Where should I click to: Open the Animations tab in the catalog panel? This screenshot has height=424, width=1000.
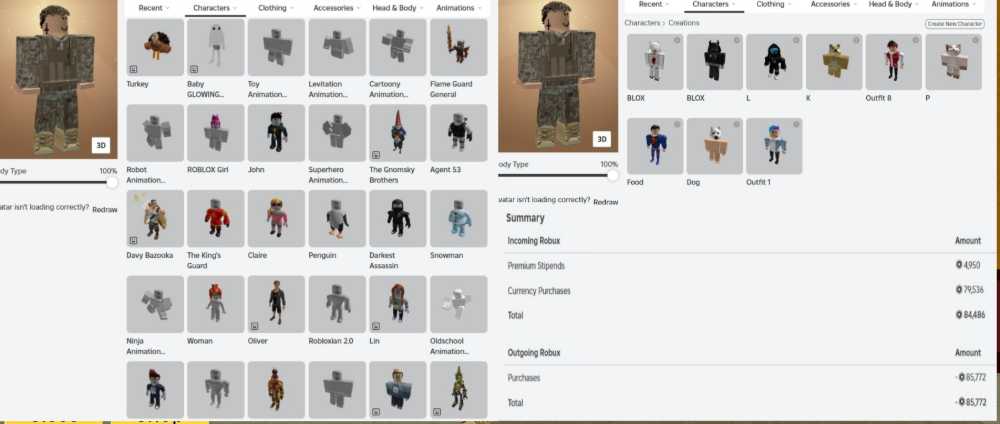[459, 8]
